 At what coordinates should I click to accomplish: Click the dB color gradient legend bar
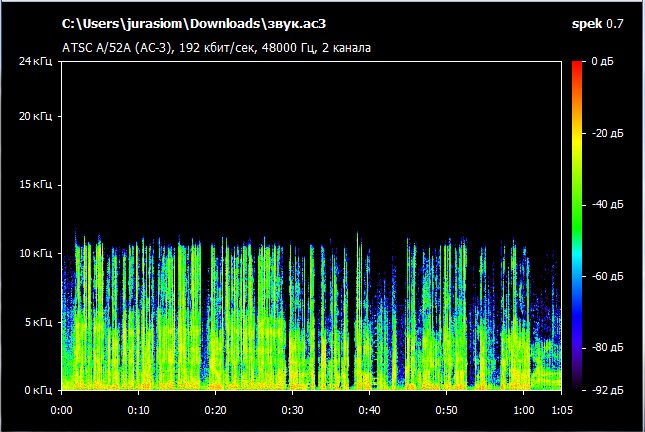tap(577, 225)
